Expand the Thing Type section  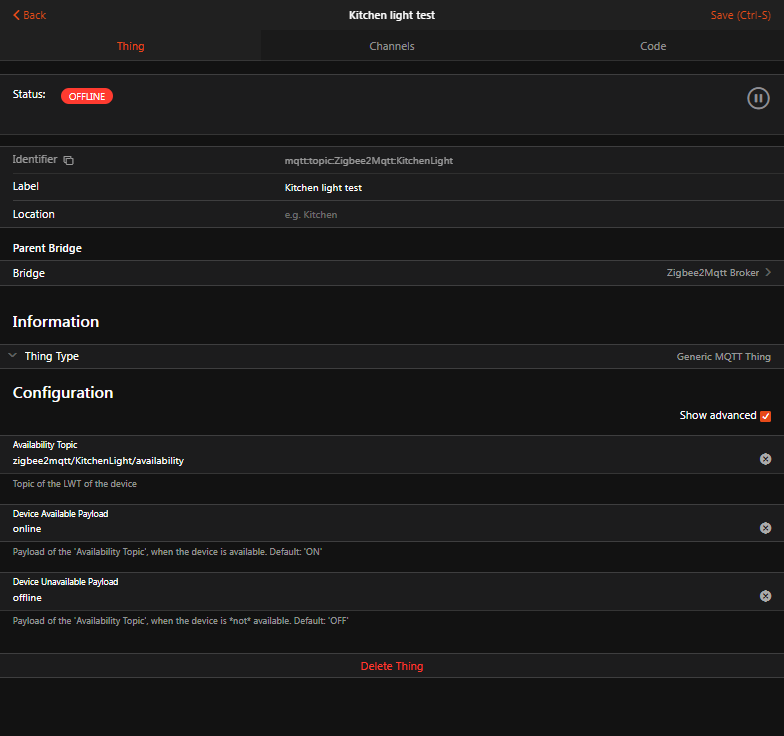coord(13,356)
